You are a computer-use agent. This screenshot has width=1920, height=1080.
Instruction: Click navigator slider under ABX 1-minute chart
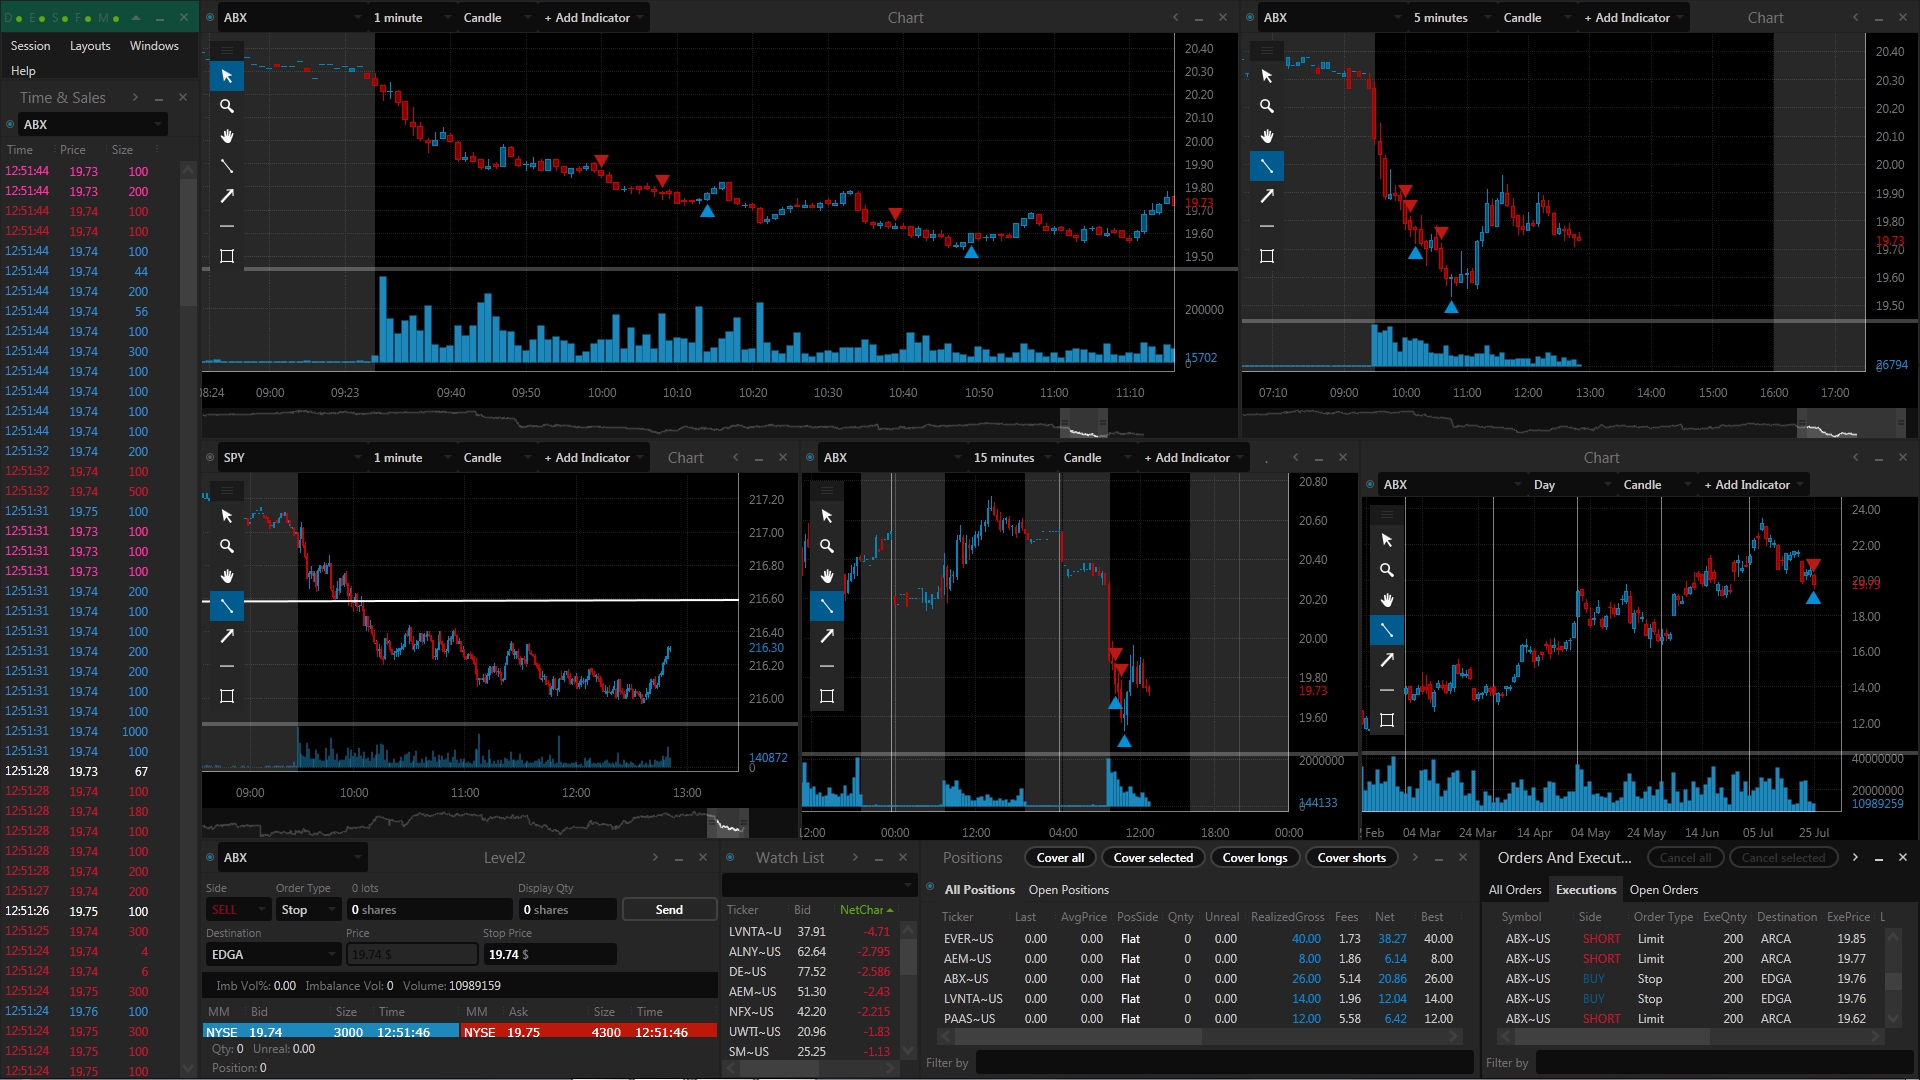1084,423
